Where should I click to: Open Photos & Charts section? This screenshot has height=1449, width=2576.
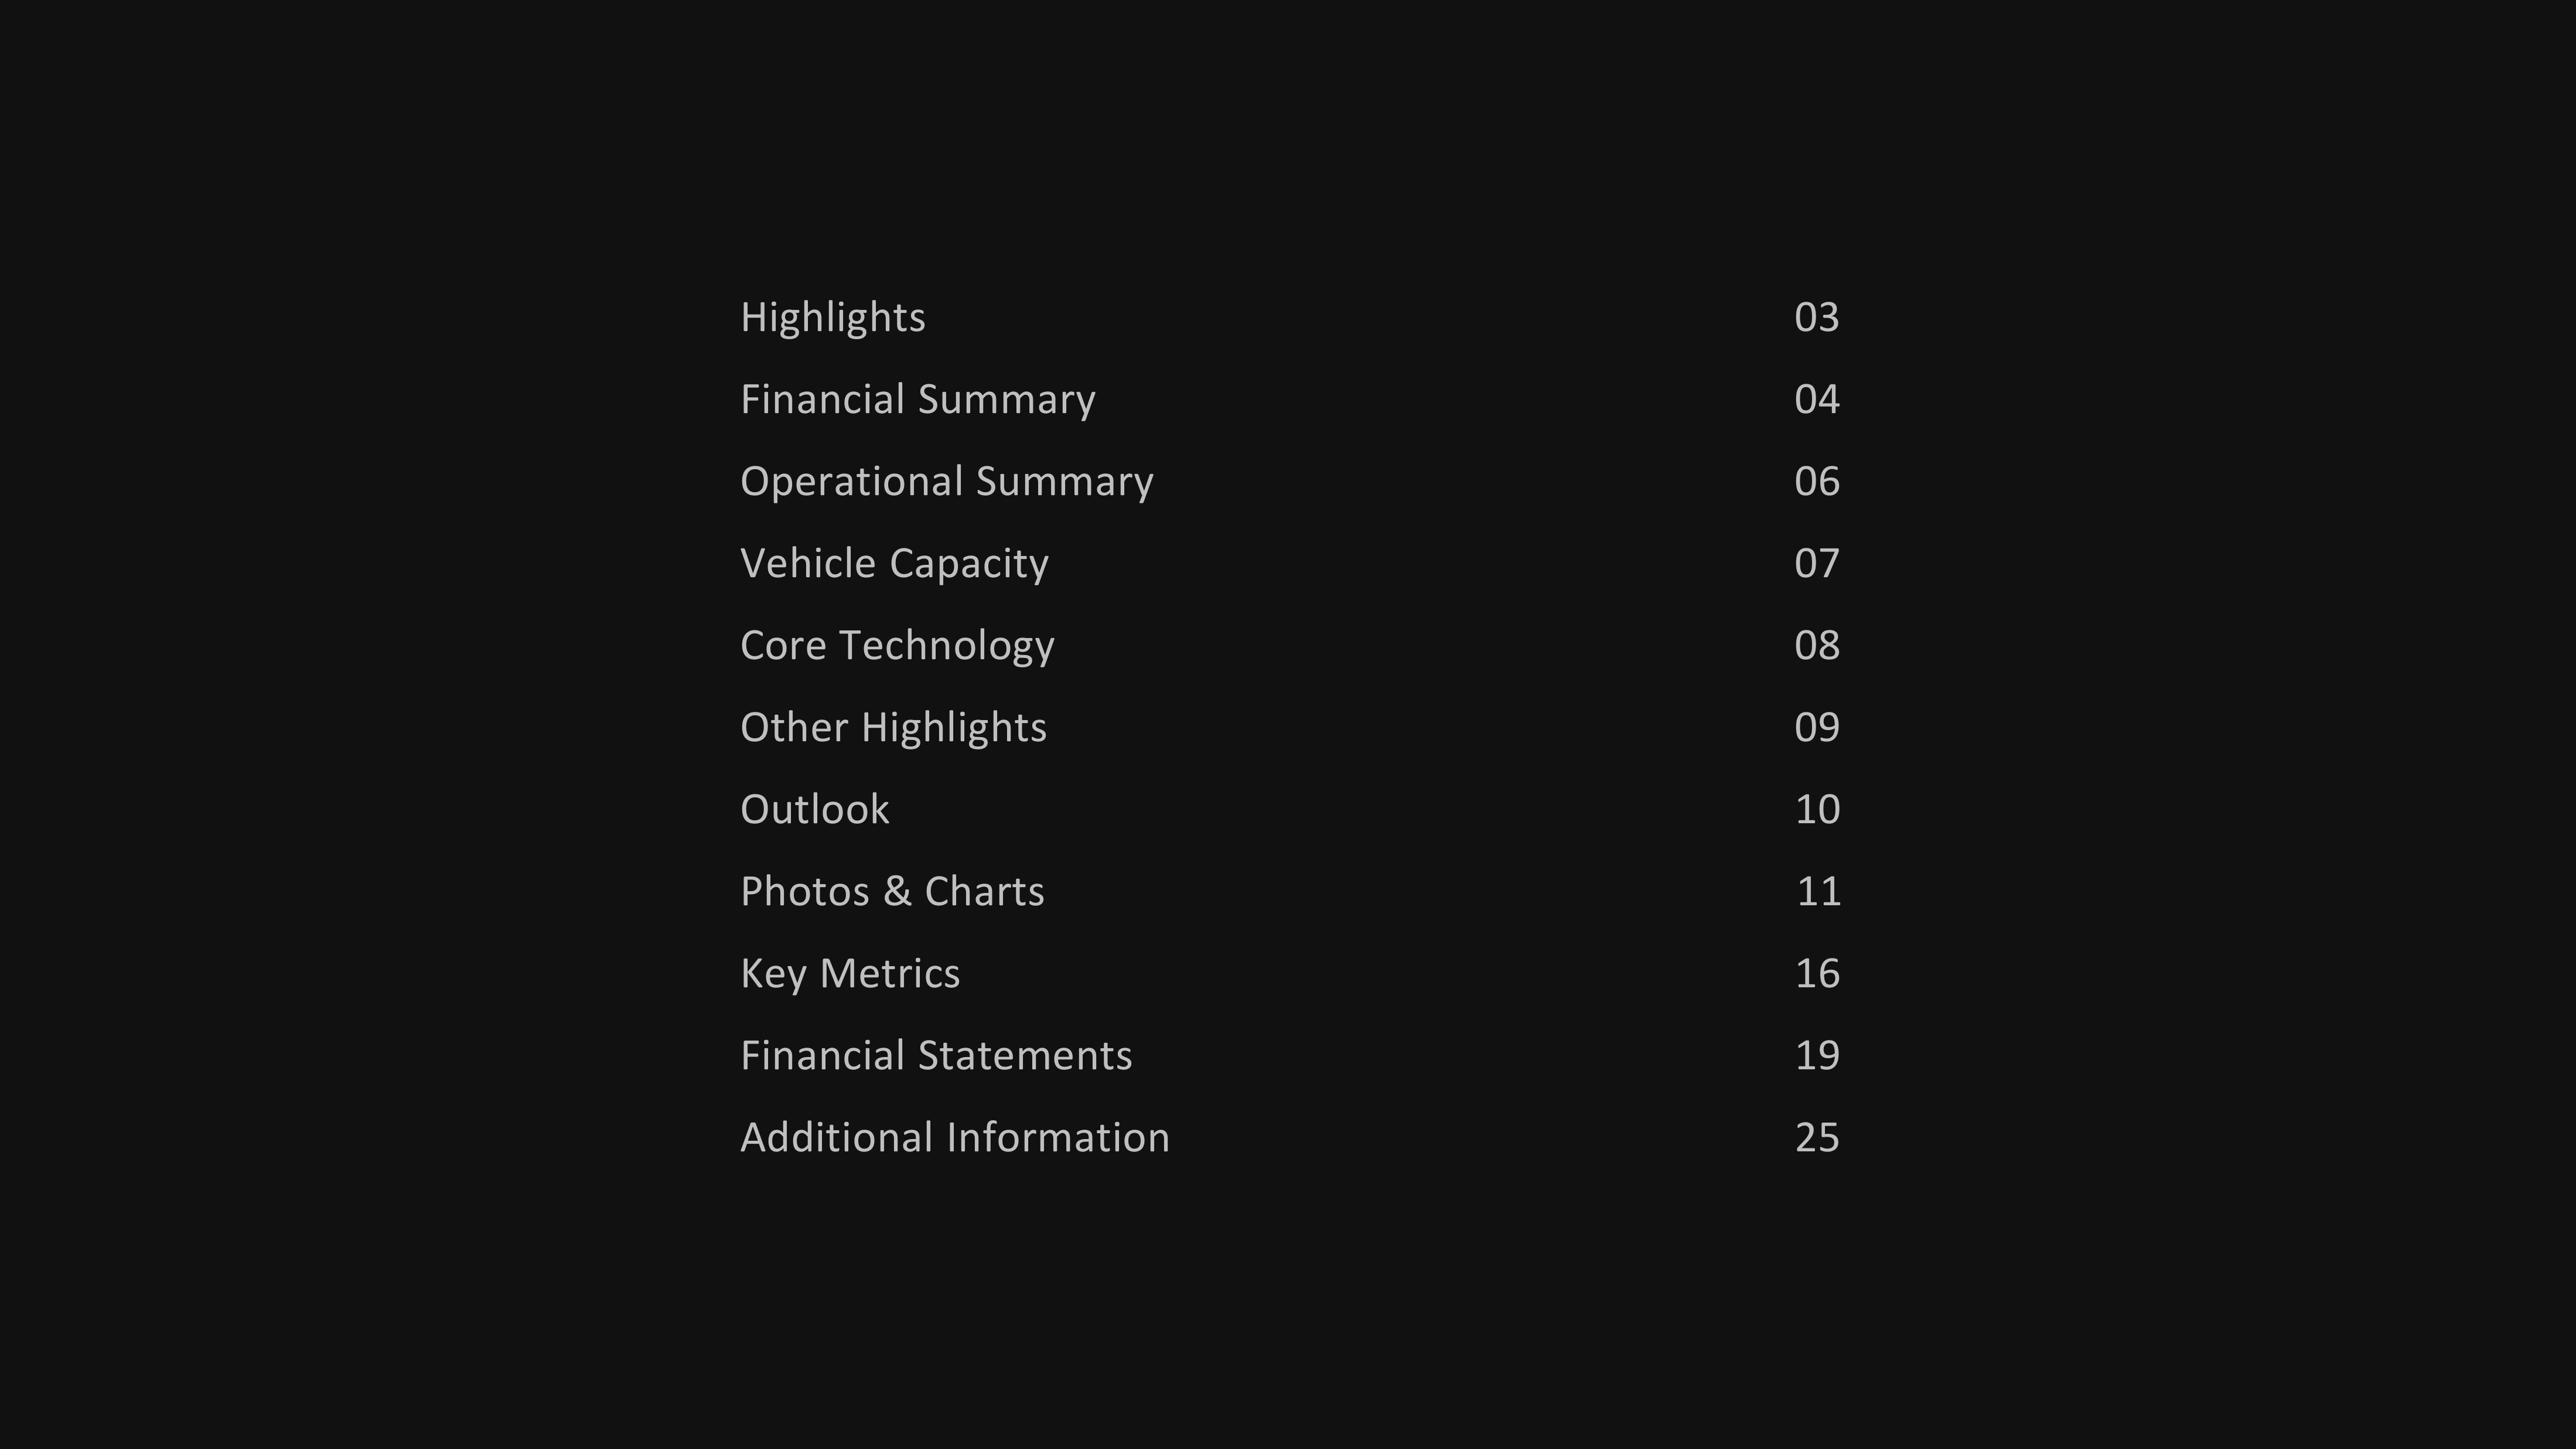tap(892, 890)
